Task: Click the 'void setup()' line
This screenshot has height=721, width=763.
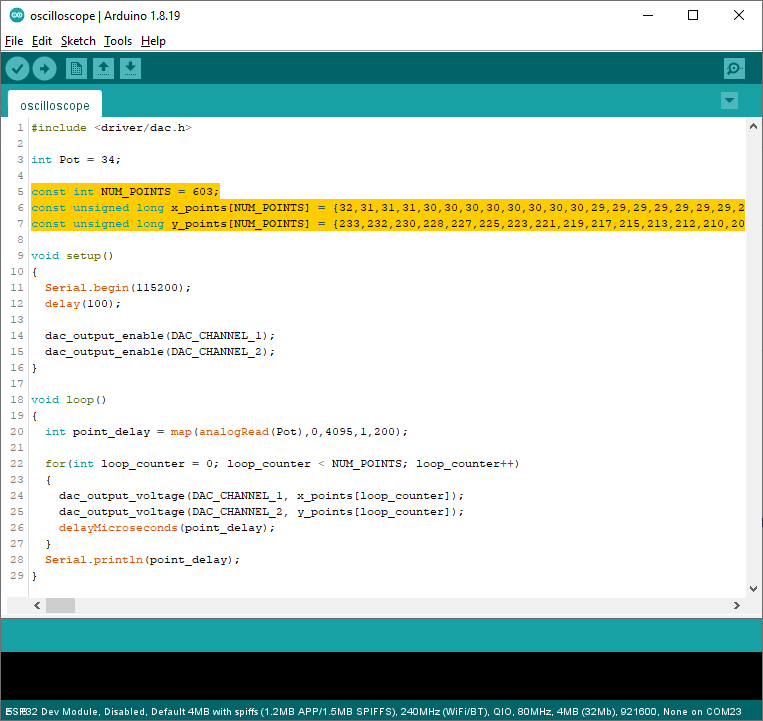Action: pyautogui.click(x=72, y=256)
